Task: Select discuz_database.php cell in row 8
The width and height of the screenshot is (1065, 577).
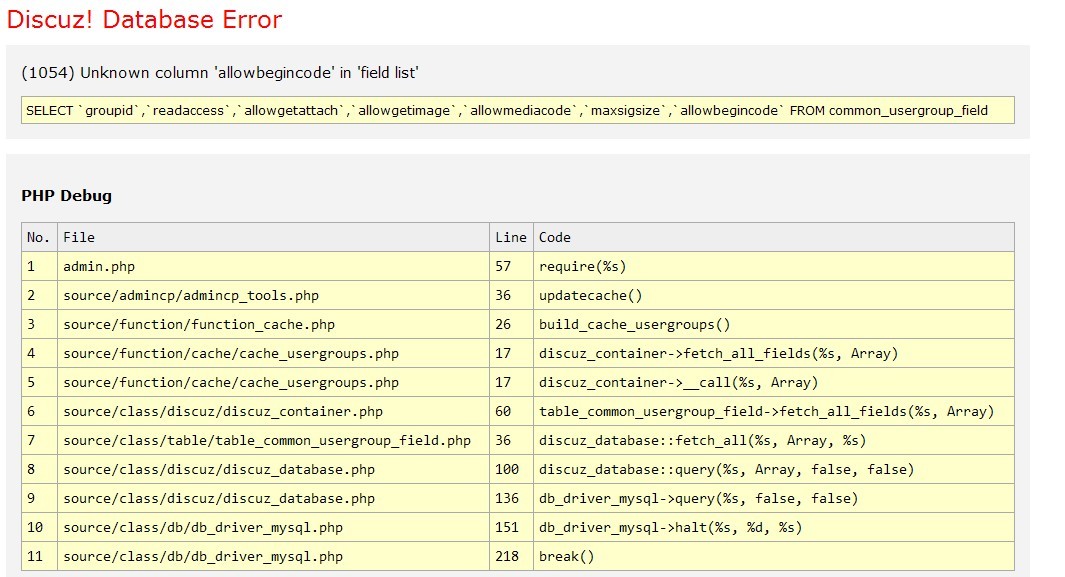Action: (274, 469)
